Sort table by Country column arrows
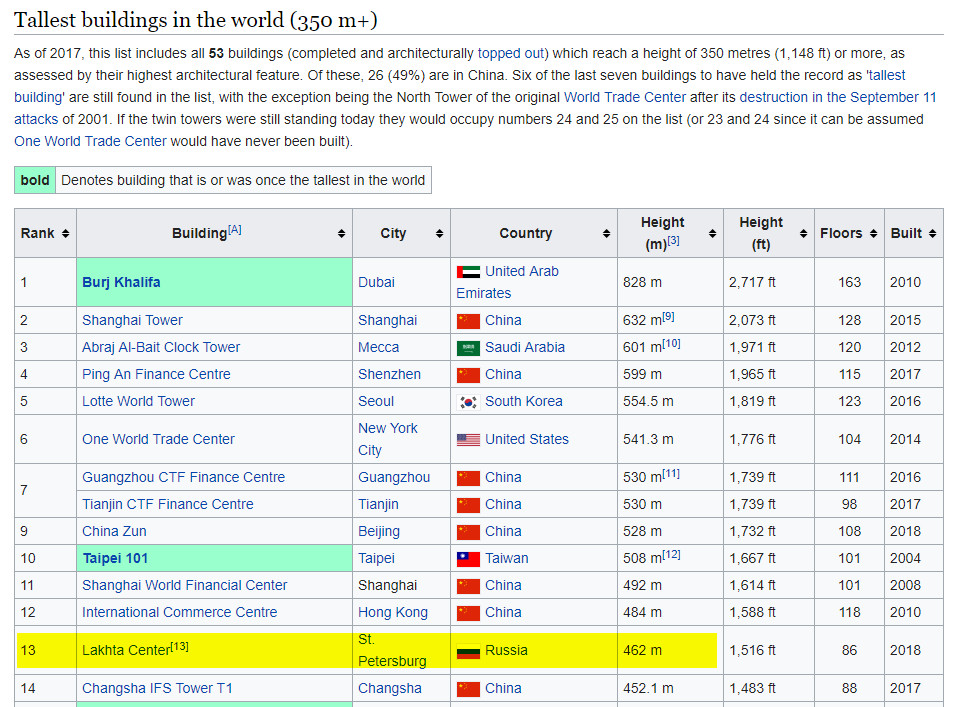Image resolution: width=957 pixels, height=707 pixels. 606,233
